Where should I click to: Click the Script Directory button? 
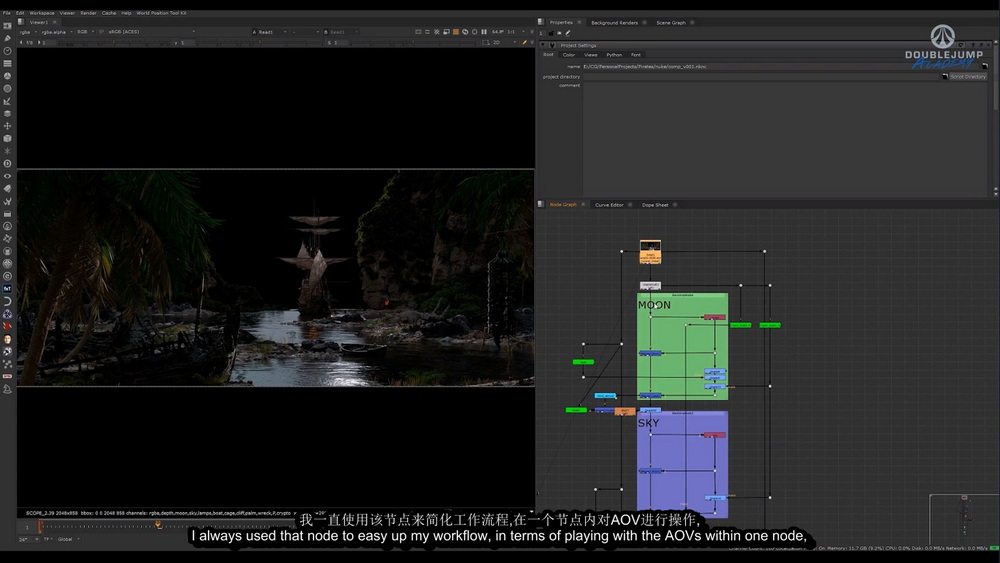tap(968, 77)
